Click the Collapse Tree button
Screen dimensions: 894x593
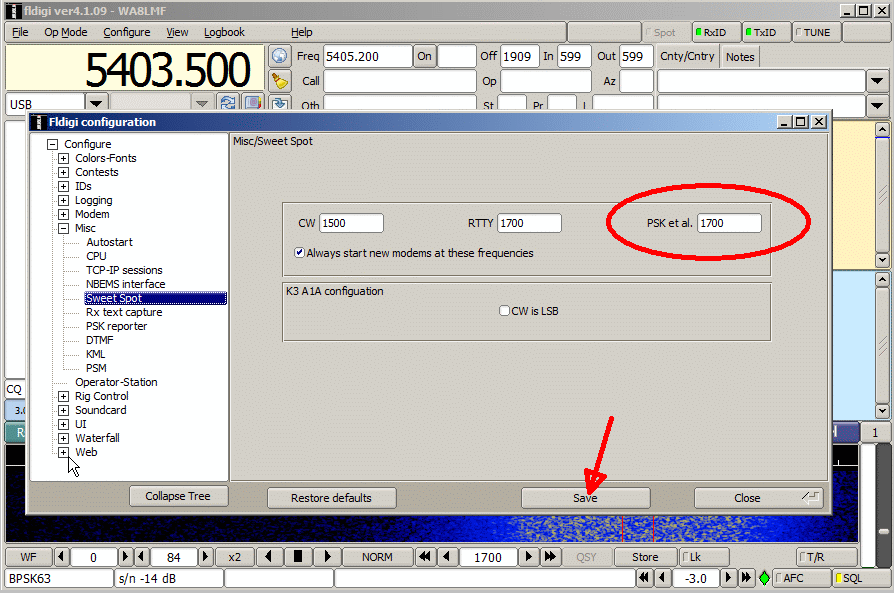pyautogui.click(x=178, y=496)
